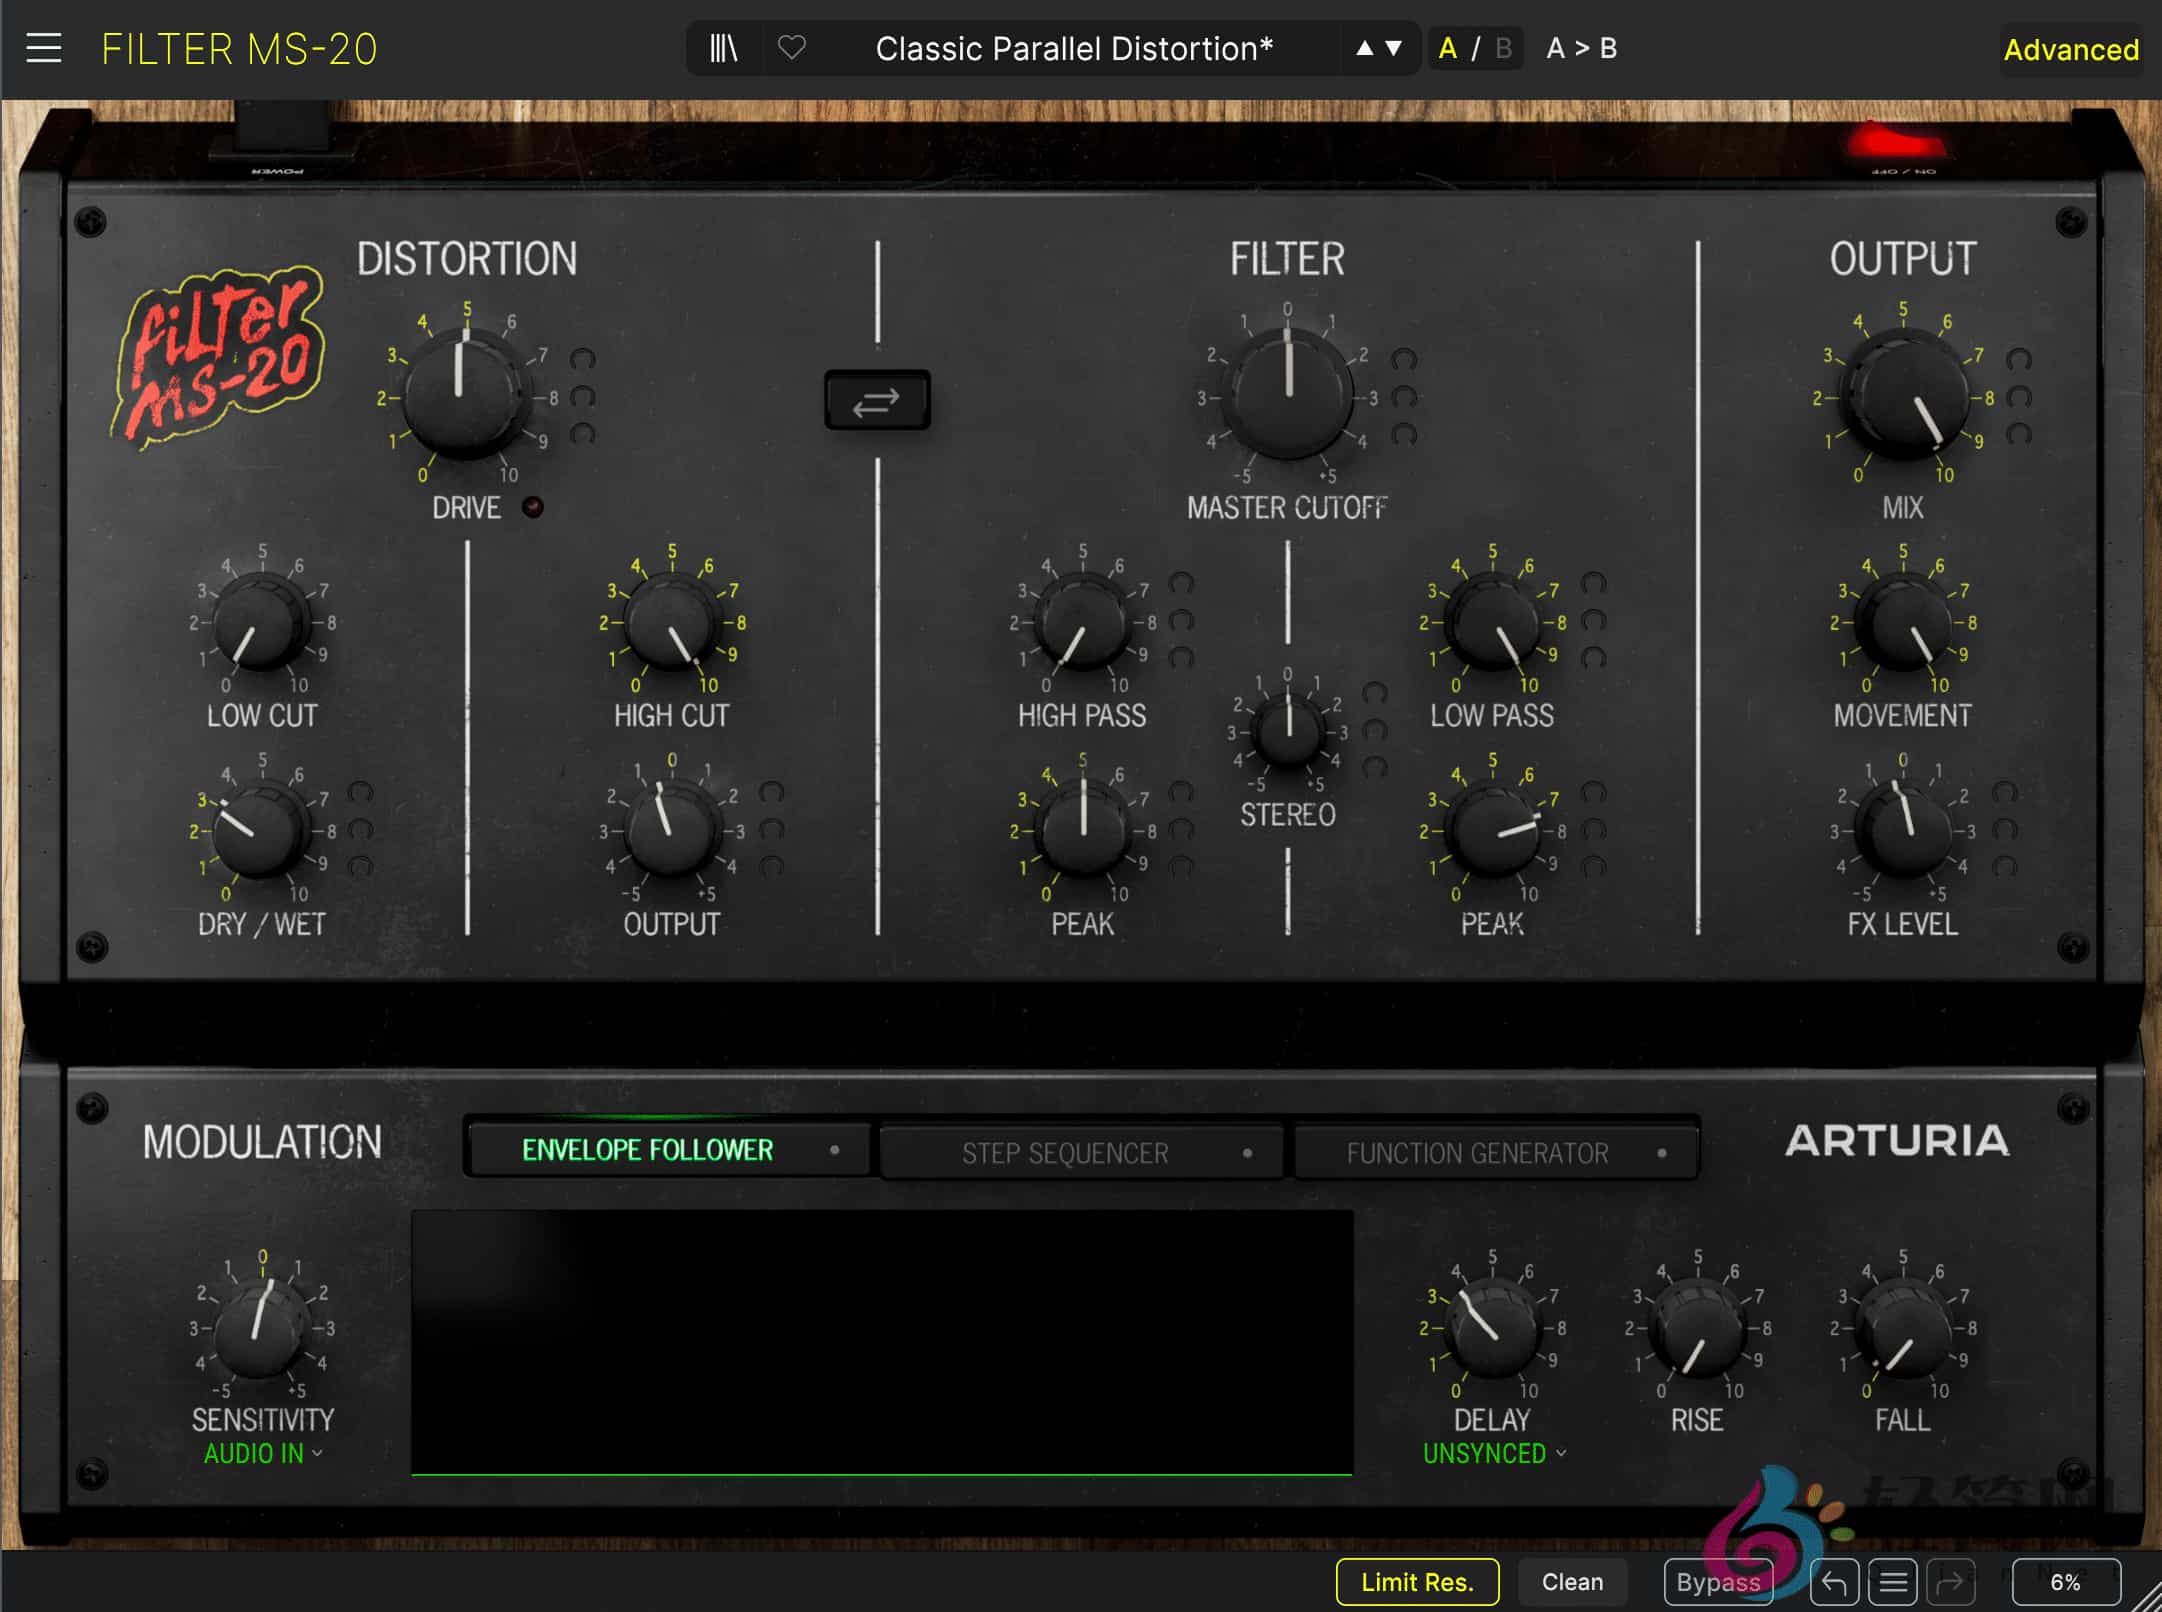Open the preset library browser icon

[723, 48]
